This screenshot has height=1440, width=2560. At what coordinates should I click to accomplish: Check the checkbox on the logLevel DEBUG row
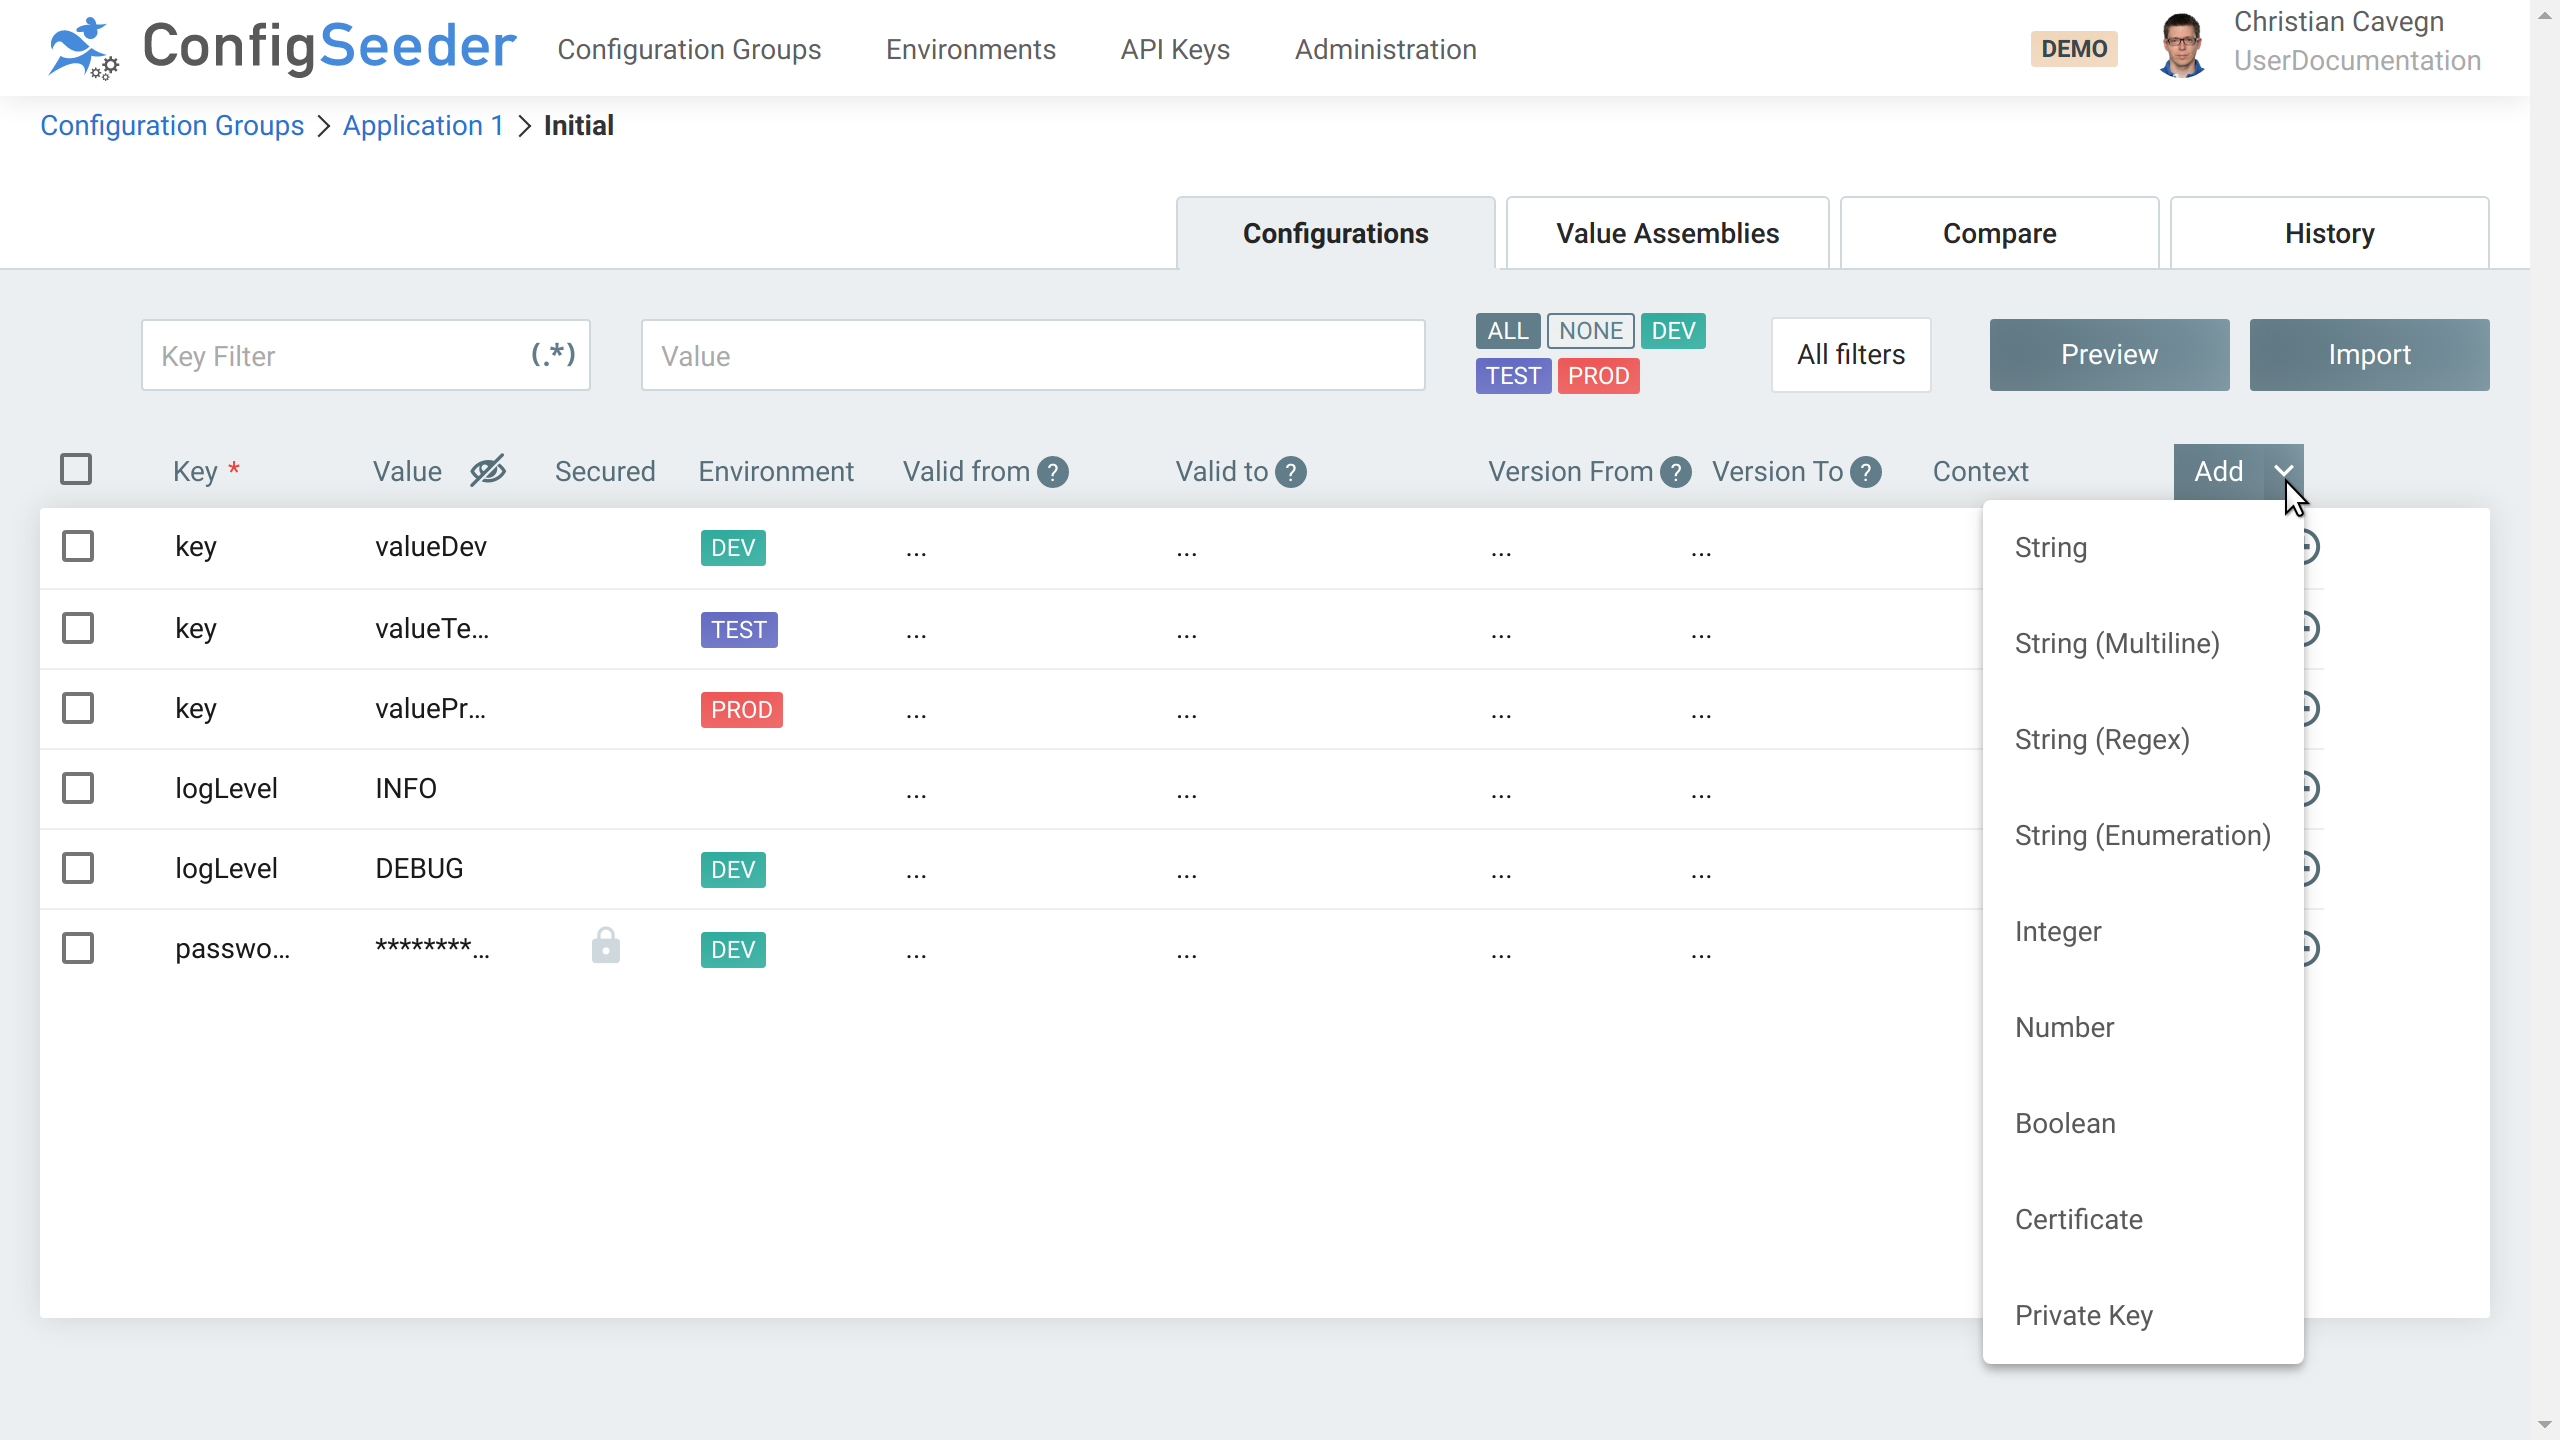tap(77, 868)
